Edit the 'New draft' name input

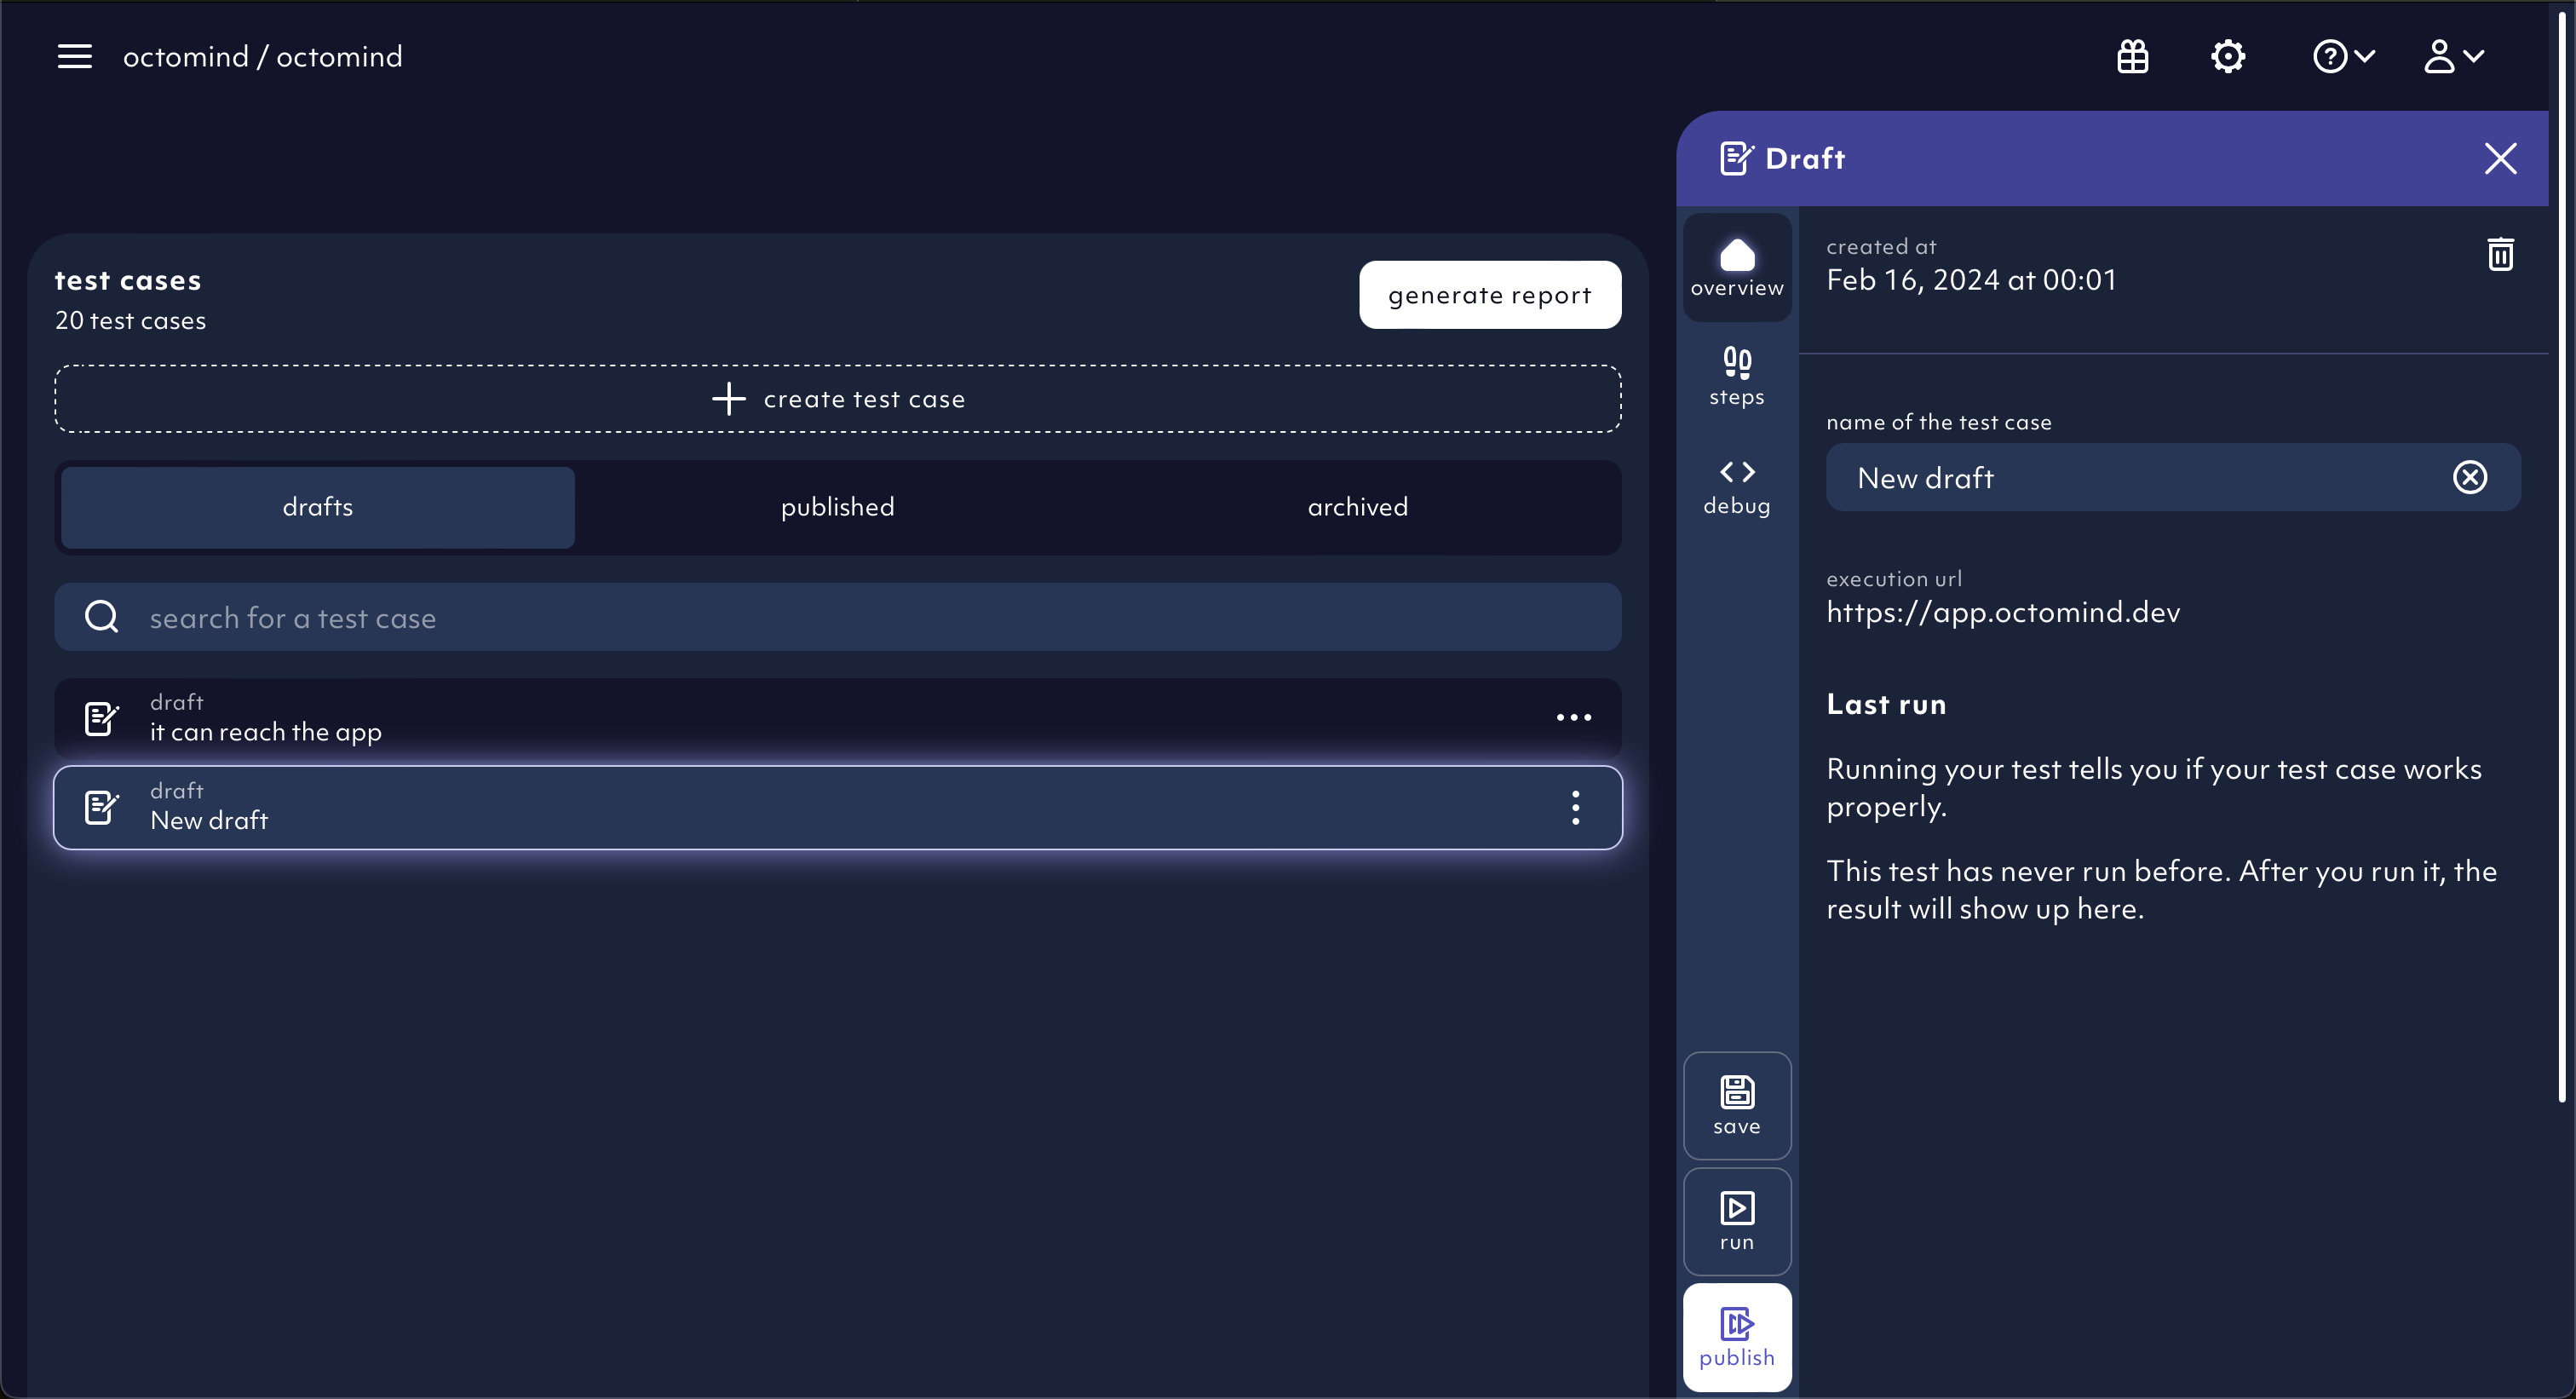tap(2172, 477)
